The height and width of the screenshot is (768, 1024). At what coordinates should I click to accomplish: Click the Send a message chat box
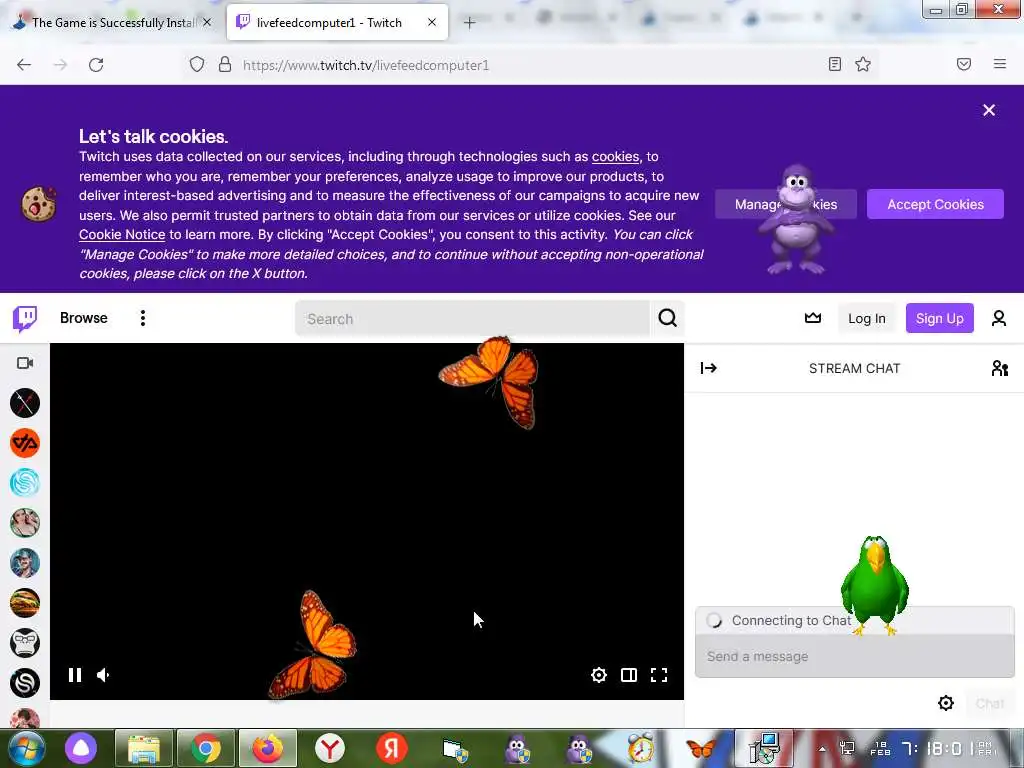click(854, 656)
